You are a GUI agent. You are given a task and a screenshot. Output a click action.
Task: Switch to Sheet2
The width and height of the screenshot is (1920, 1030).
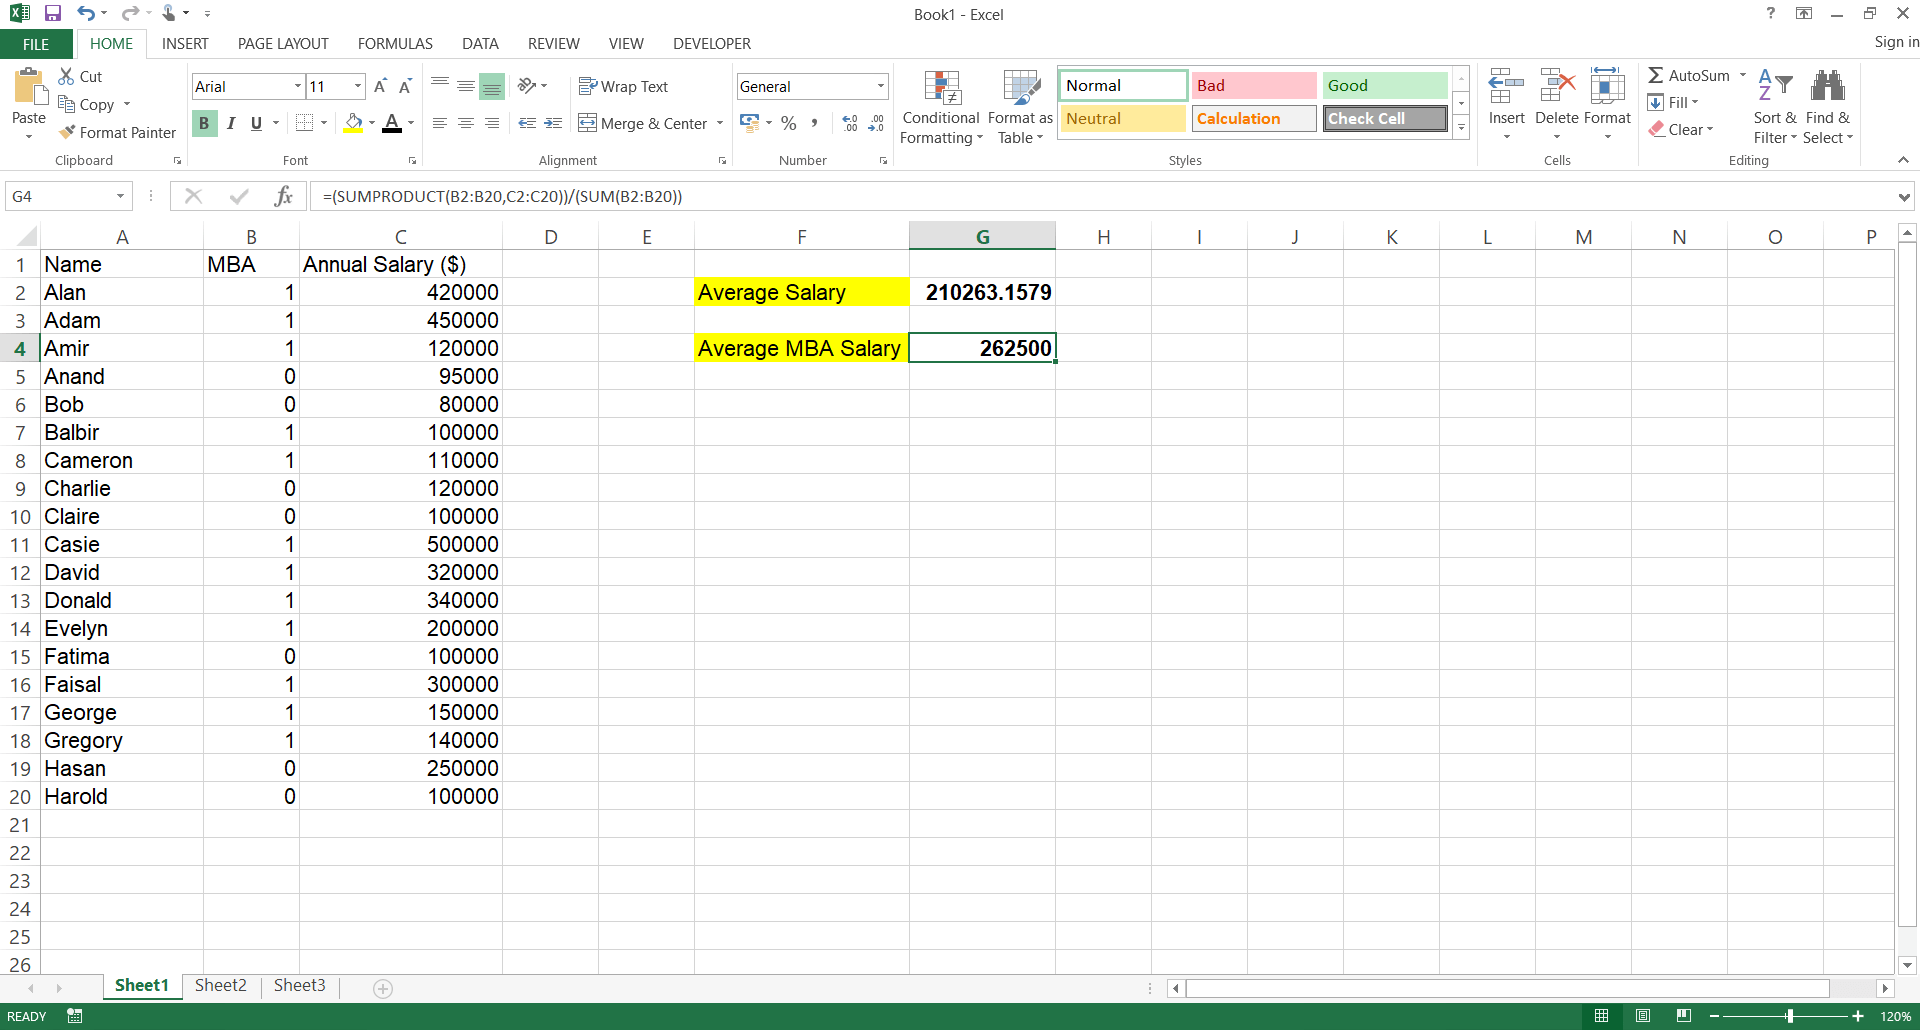coord(220,985)
